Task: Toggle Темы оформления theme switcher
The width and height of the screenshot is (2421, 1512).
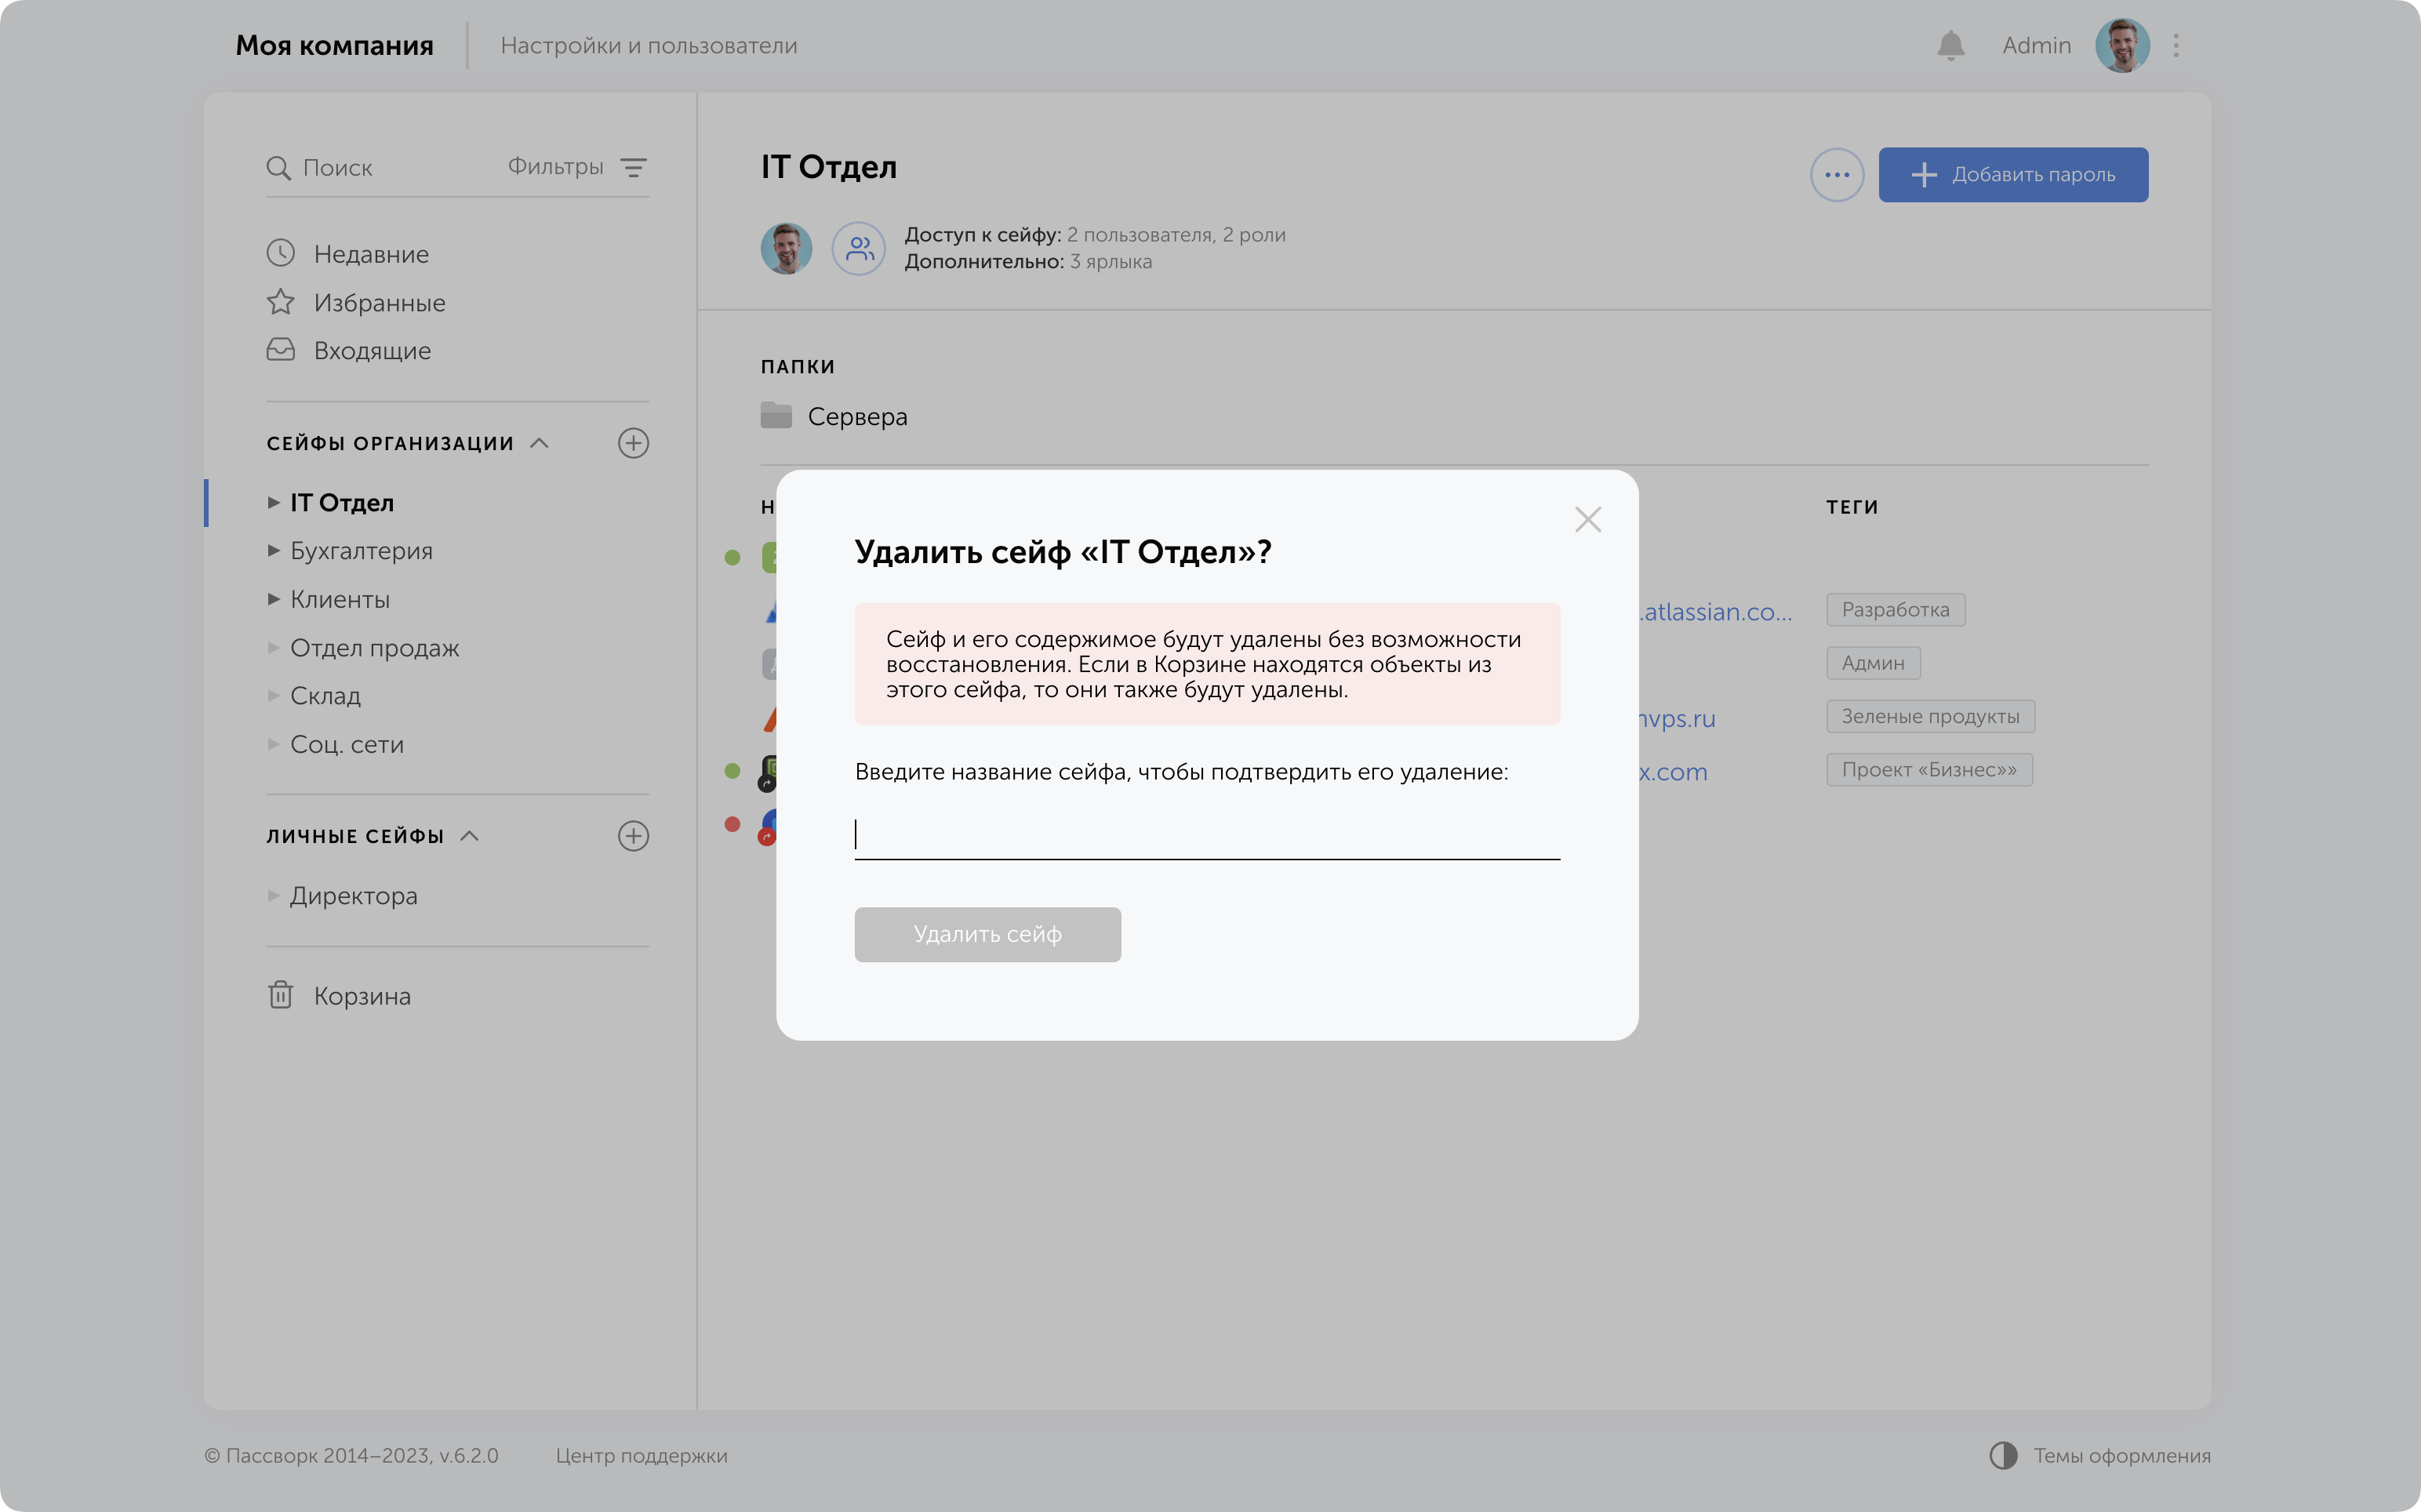Action: point(2099,1455)
